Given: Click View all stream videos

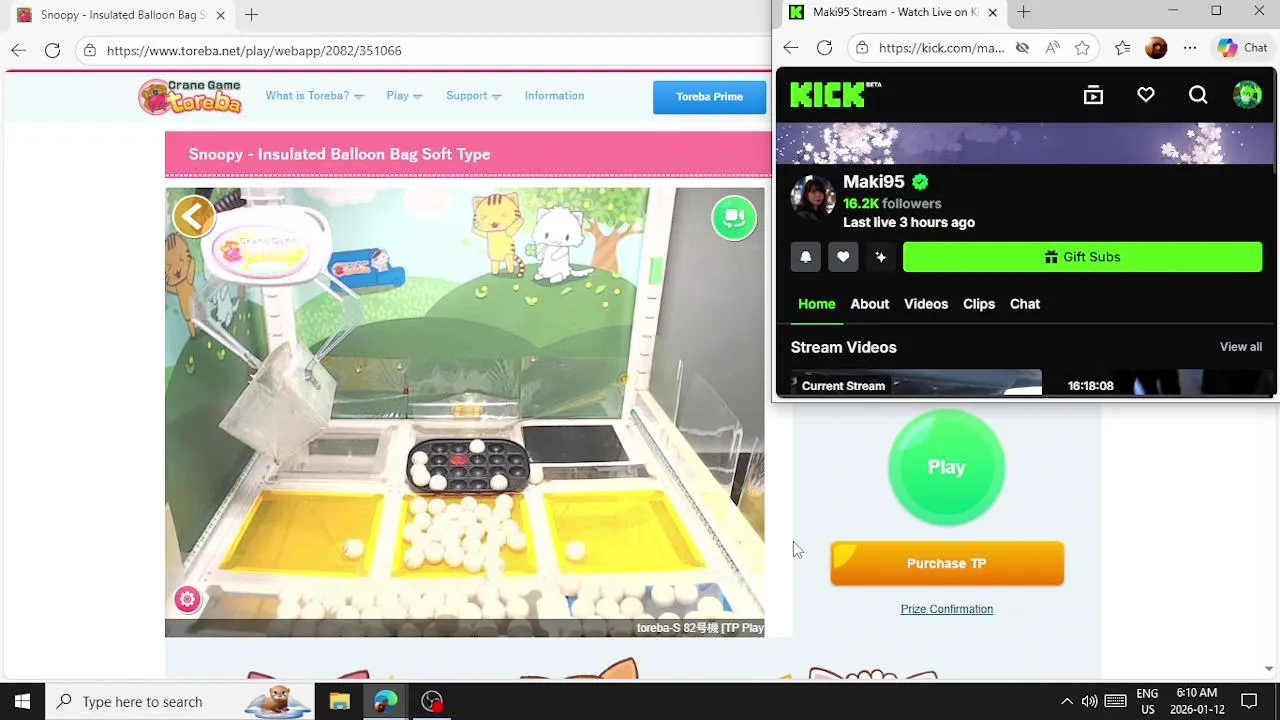Looking at the screenshot, I should click(x=1241, y=347).
